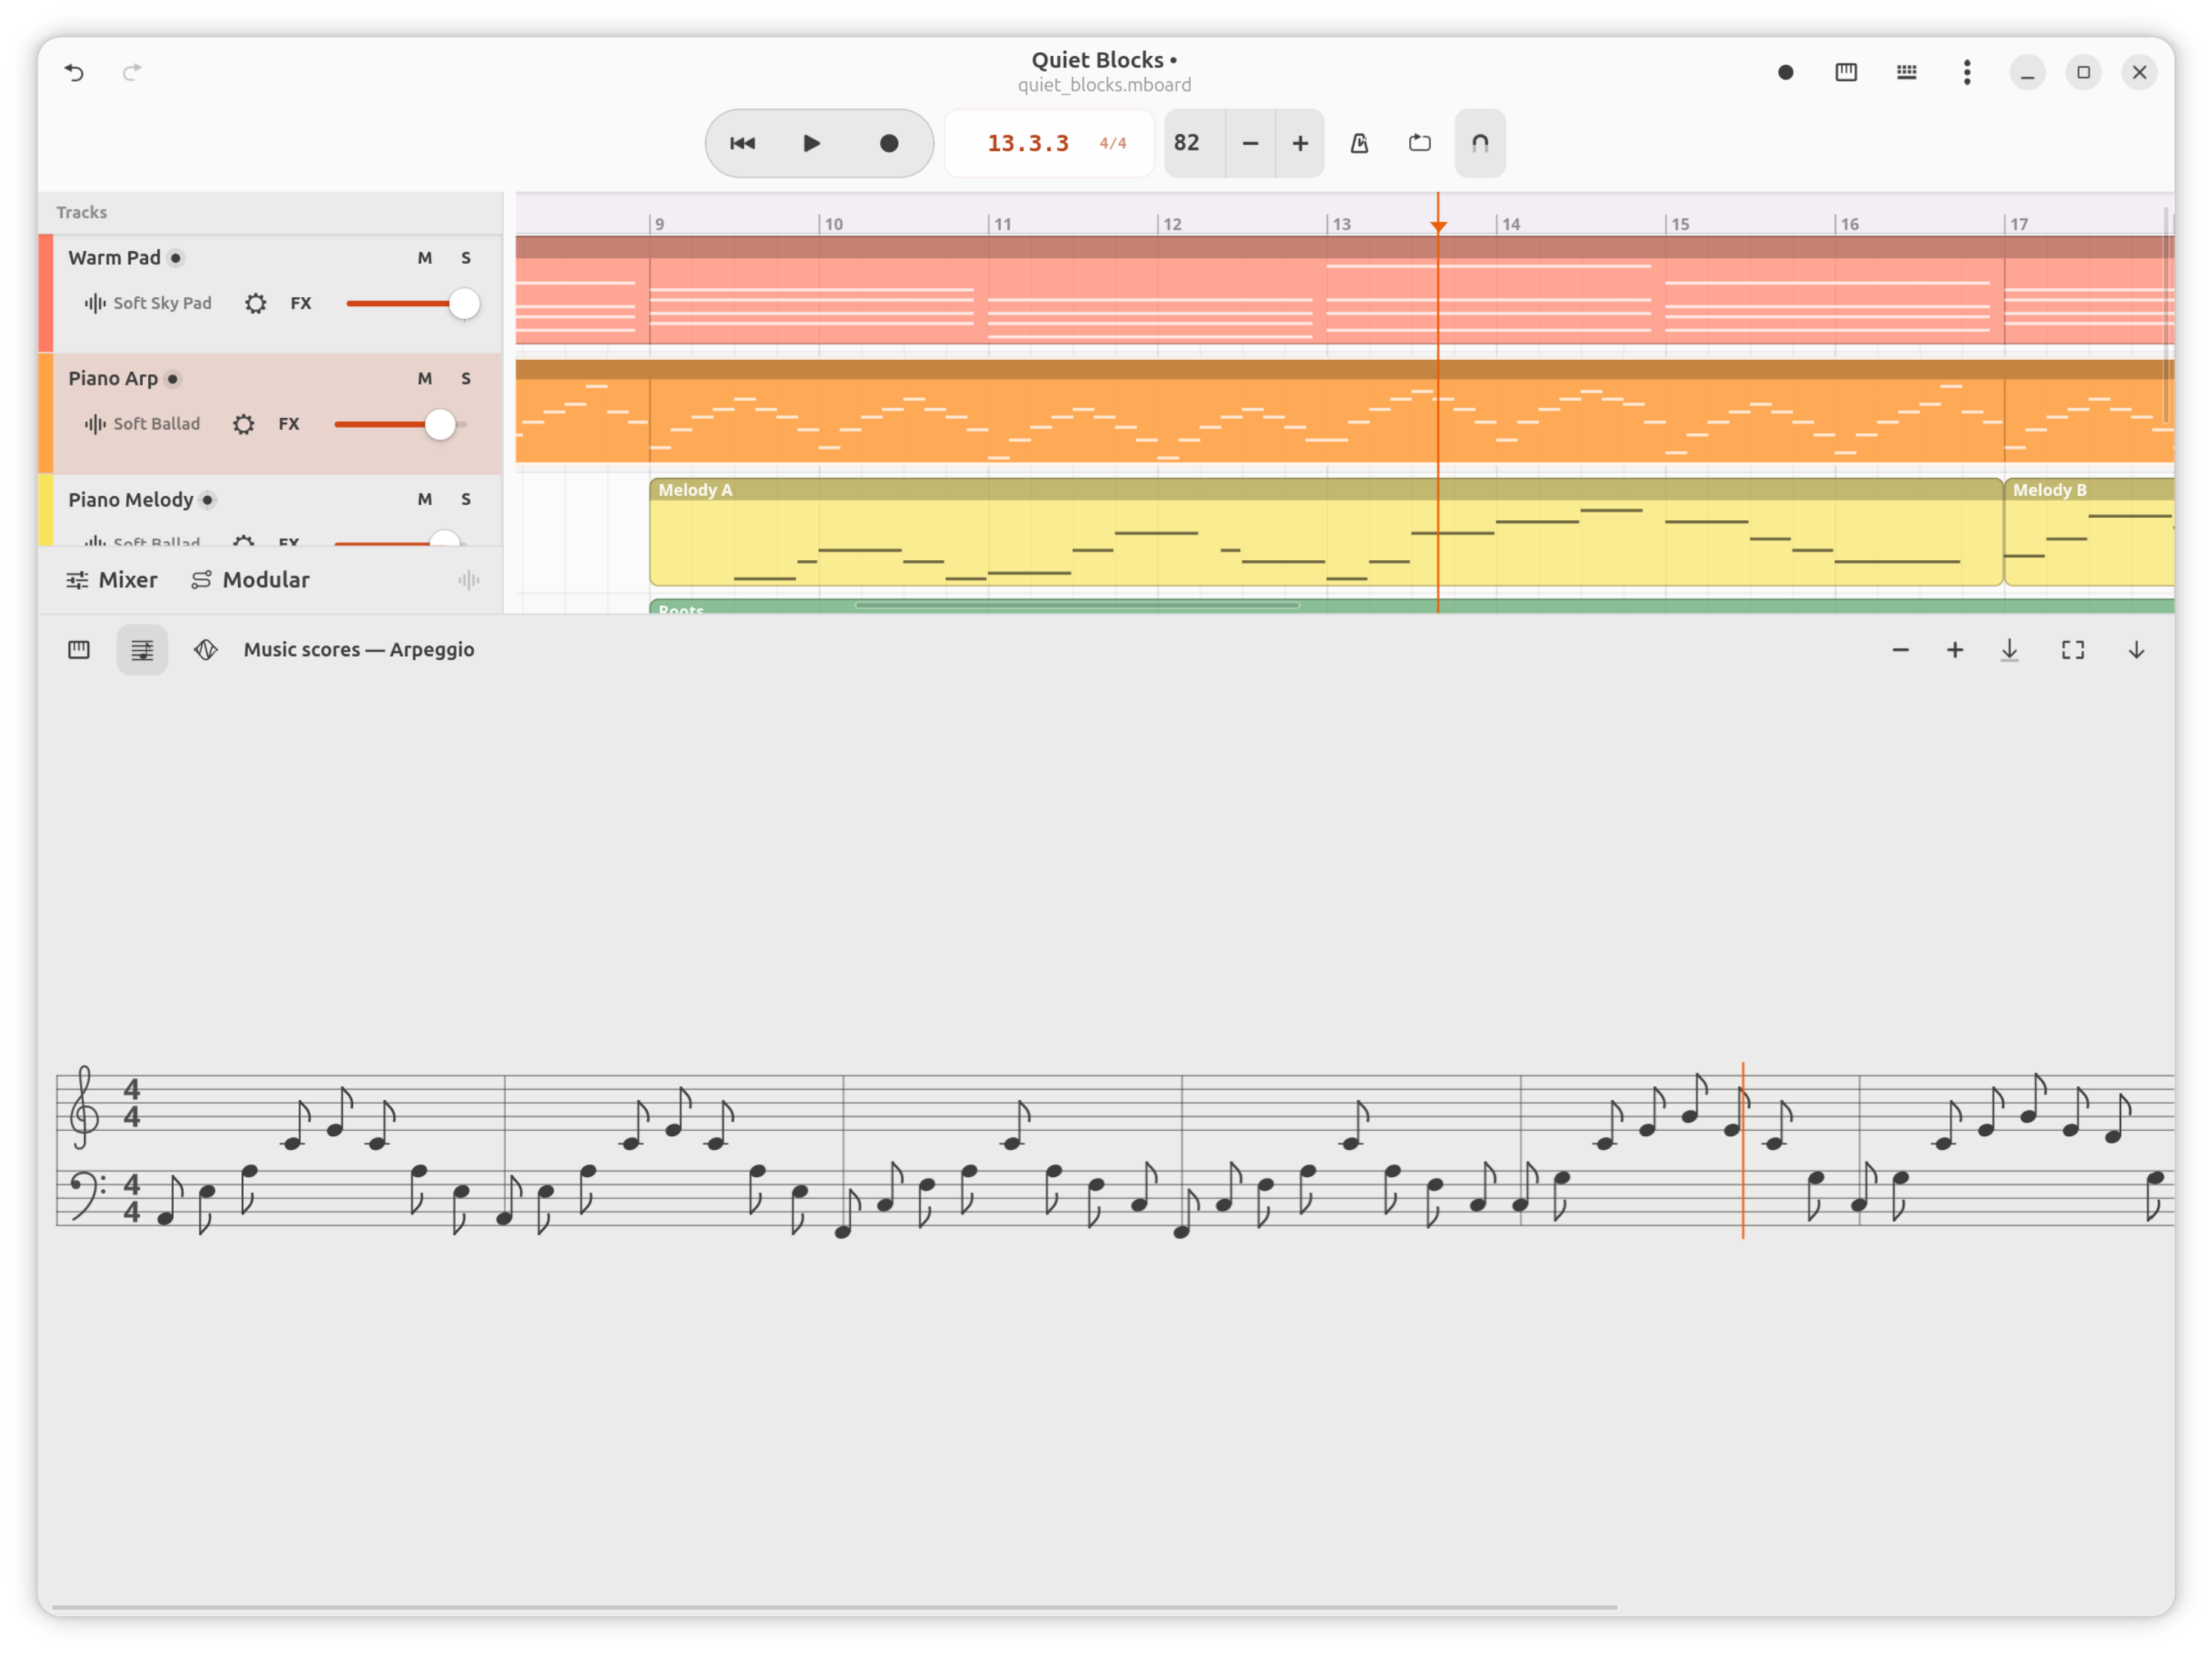Screen dimensions: 2212x1654
Task: Change the 4/4 time signature
Action: [1113, 143]
